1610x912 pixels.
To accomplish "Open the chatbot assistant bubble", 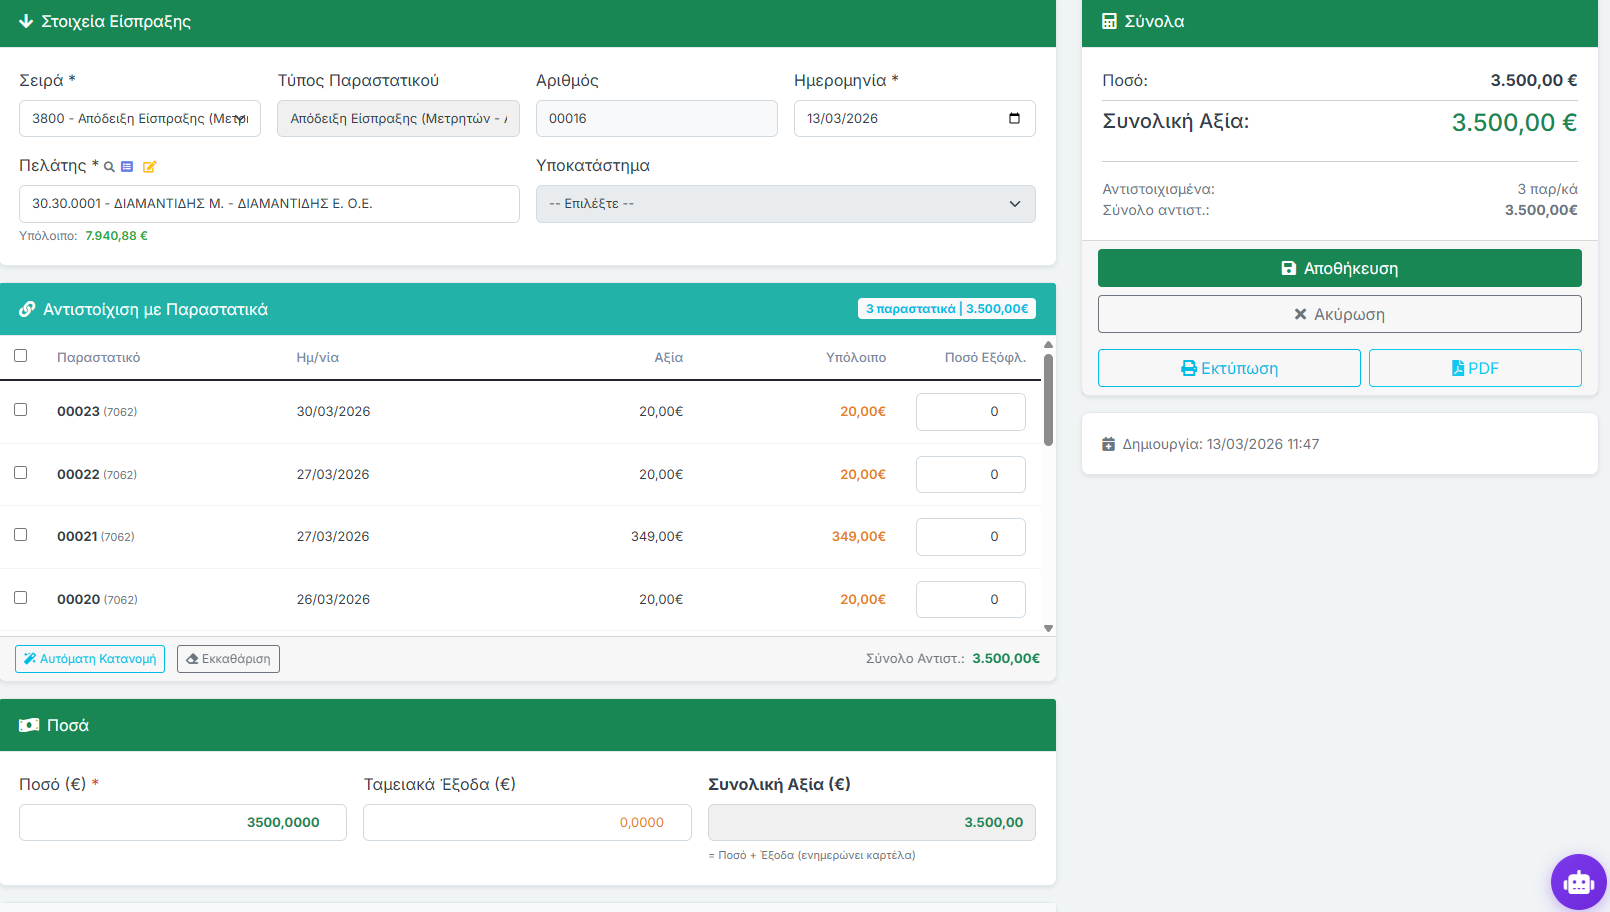I will pyautogui.click(x=1579, y=882).
